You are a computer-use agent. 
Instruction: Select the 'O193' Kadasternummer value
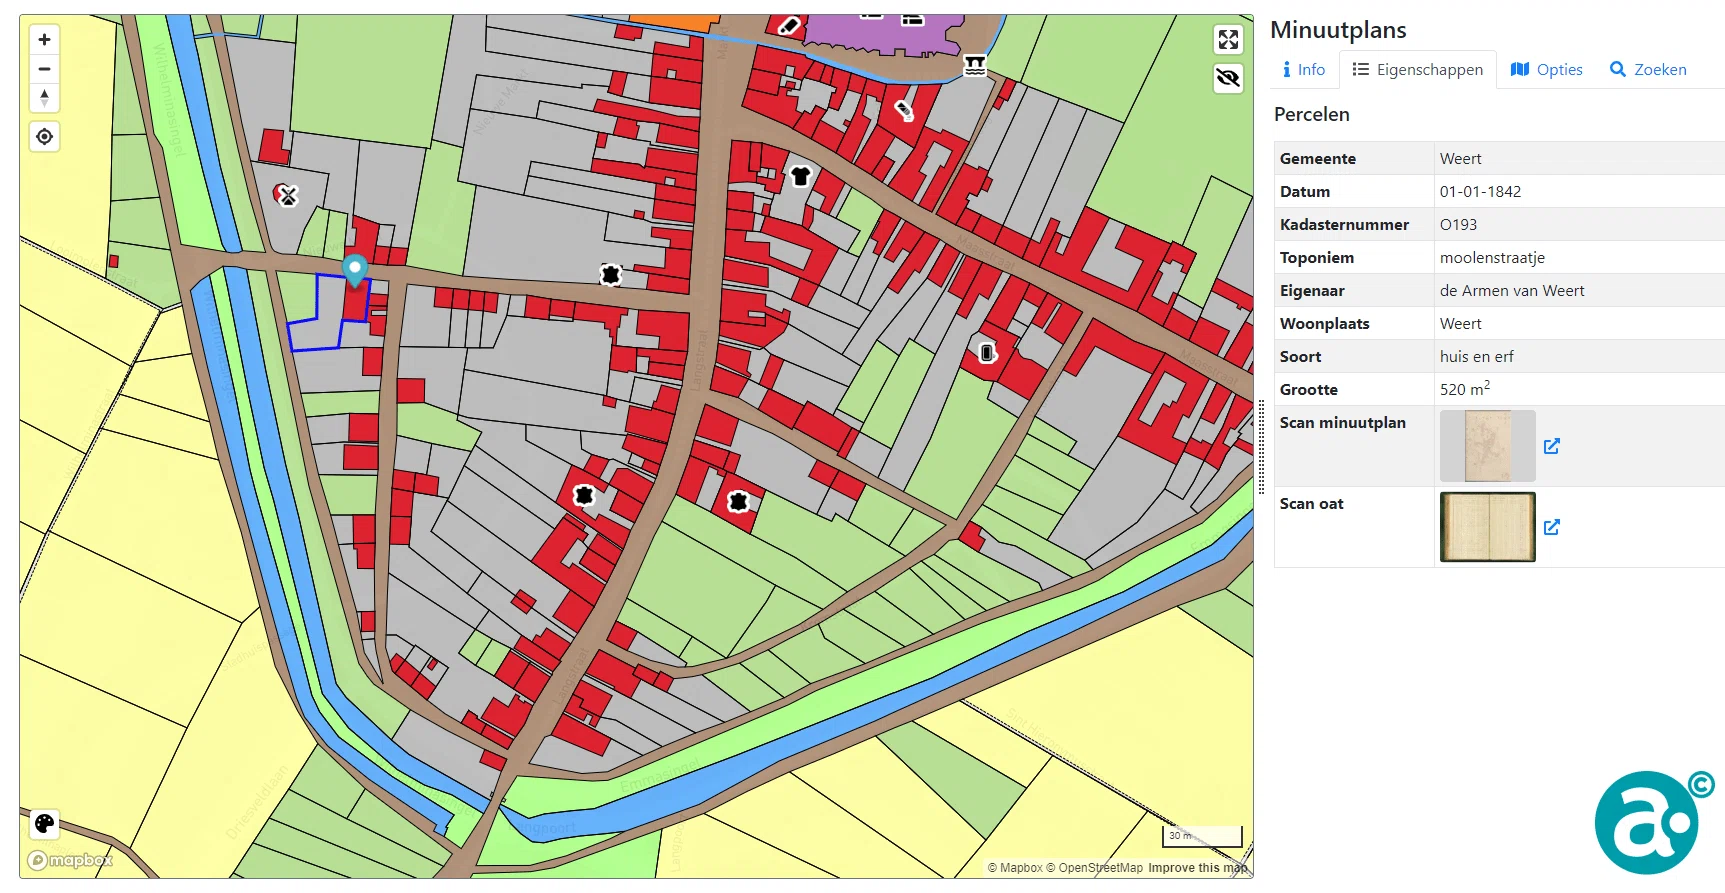coord(1458,225)
